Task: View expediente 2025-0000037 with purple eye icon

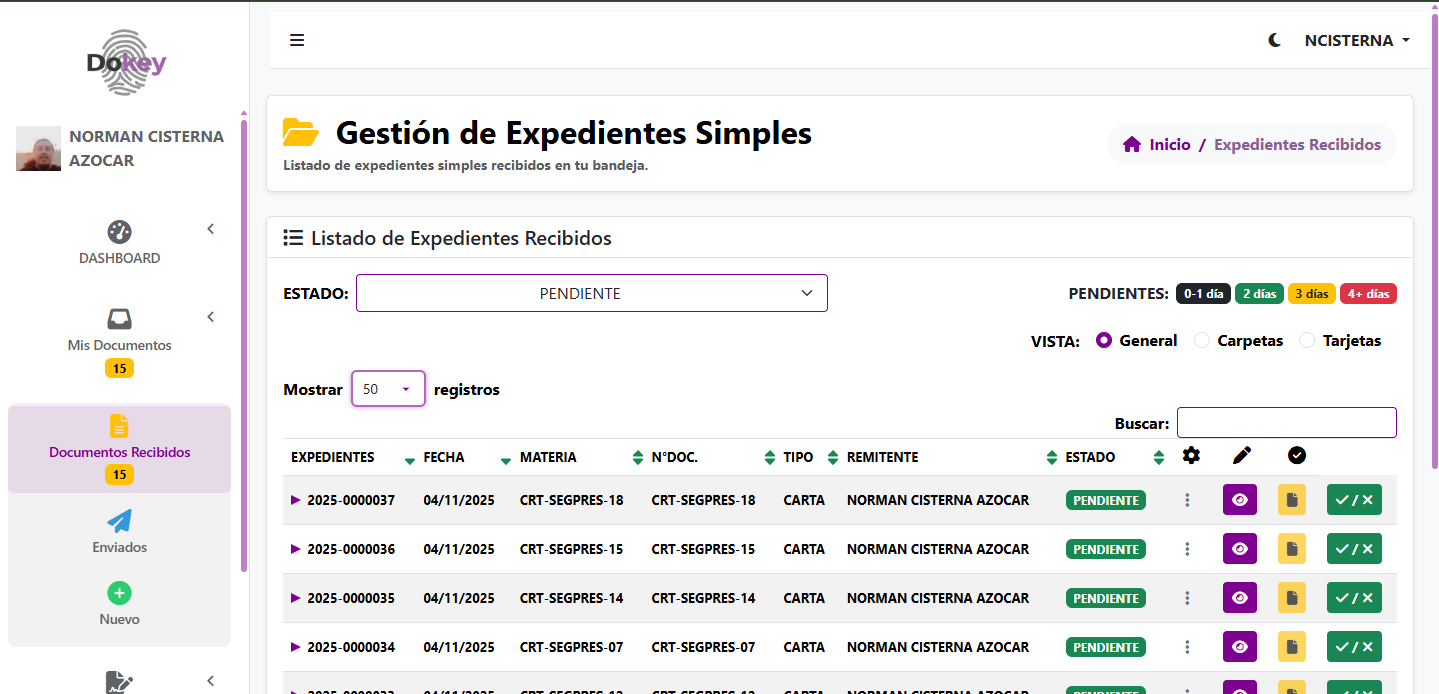Action: coord(1239,500)
